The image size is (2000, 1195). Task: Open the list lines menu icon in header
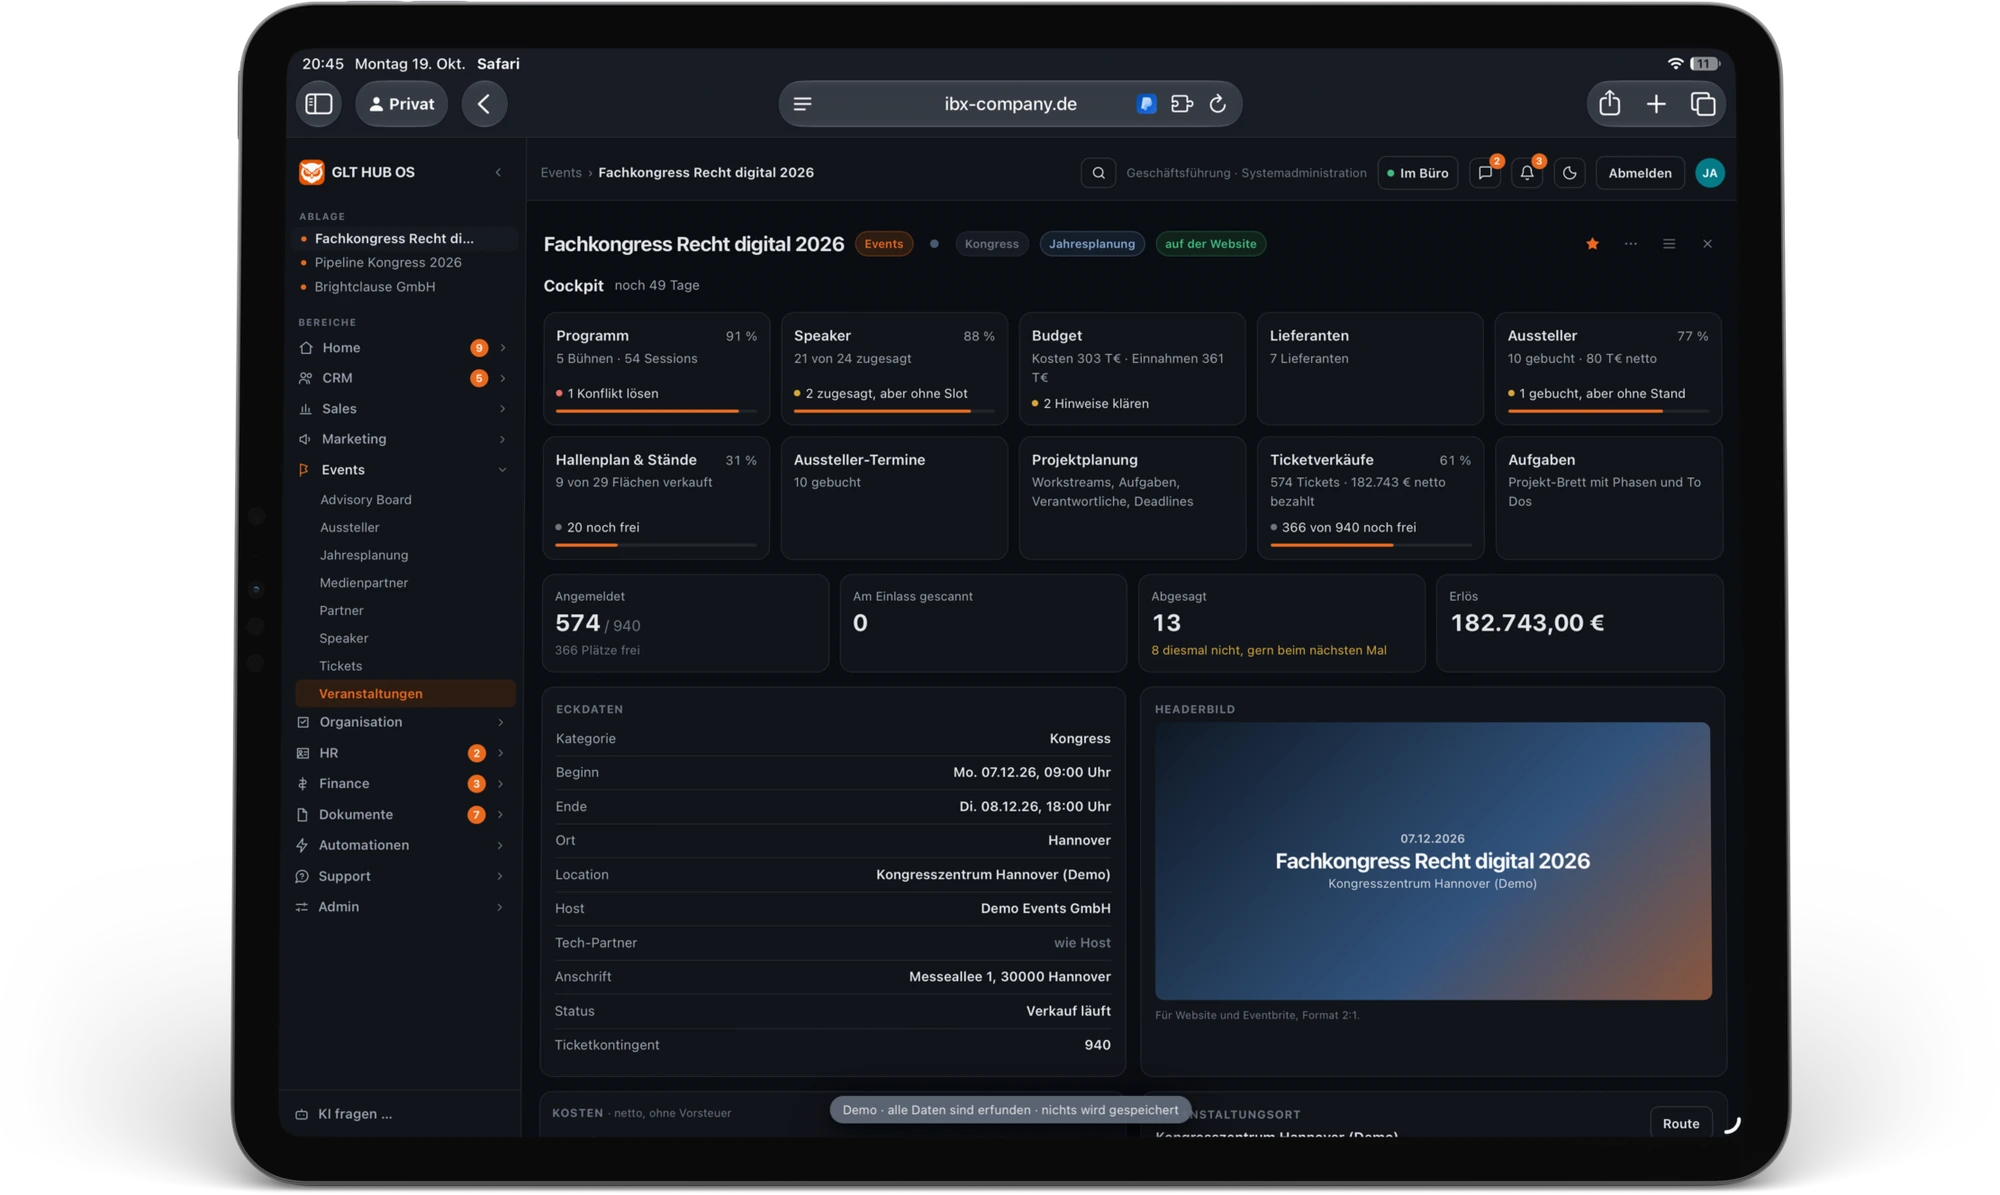pos(1669,244)
